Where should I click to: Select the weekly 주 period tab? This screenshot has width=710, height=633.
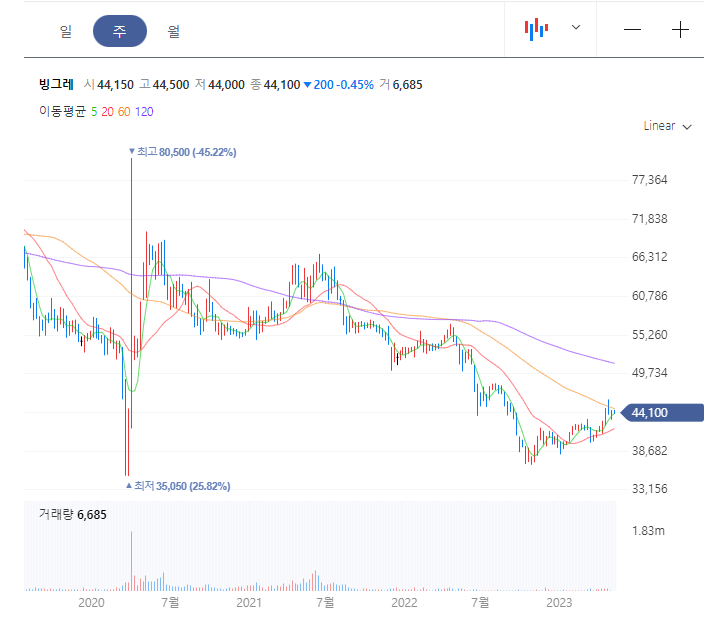120,31
